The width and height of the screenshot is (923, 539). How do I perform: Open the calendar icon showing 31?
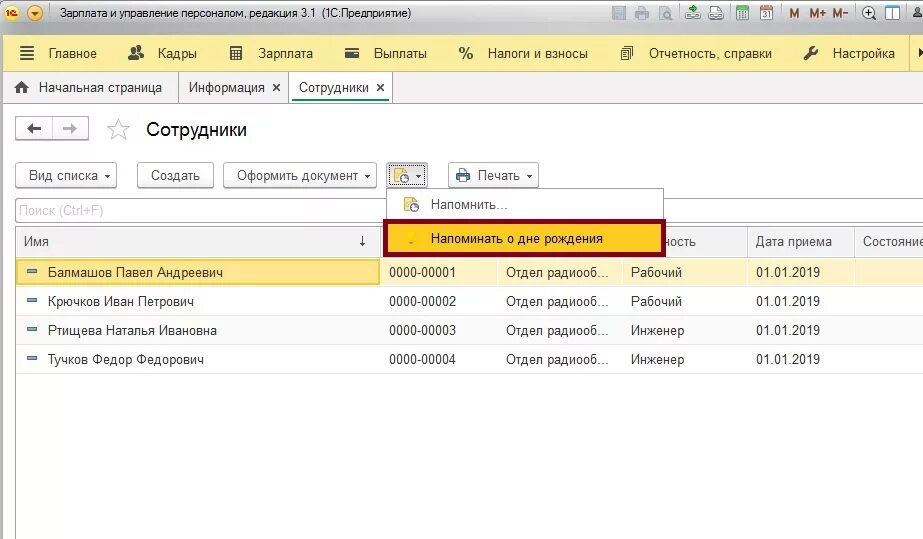(766, 12)
